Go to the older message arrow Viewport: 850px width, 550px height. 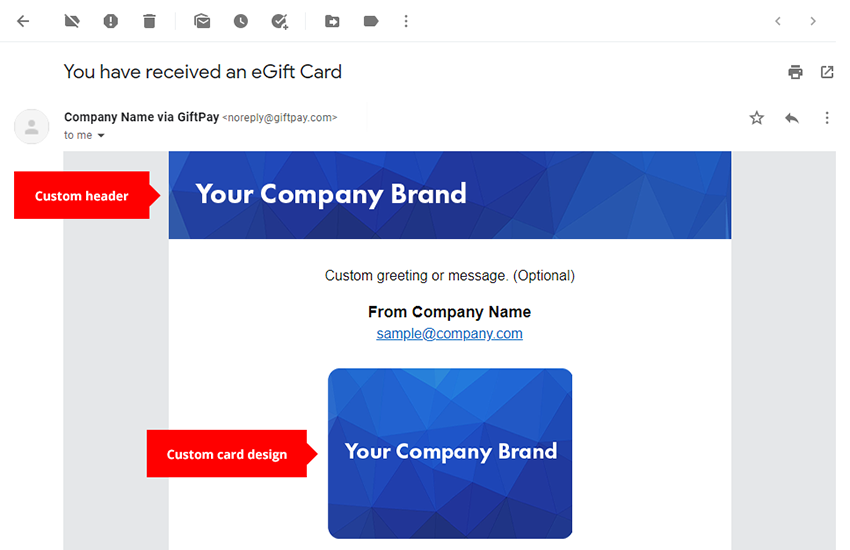coord(813,21)
